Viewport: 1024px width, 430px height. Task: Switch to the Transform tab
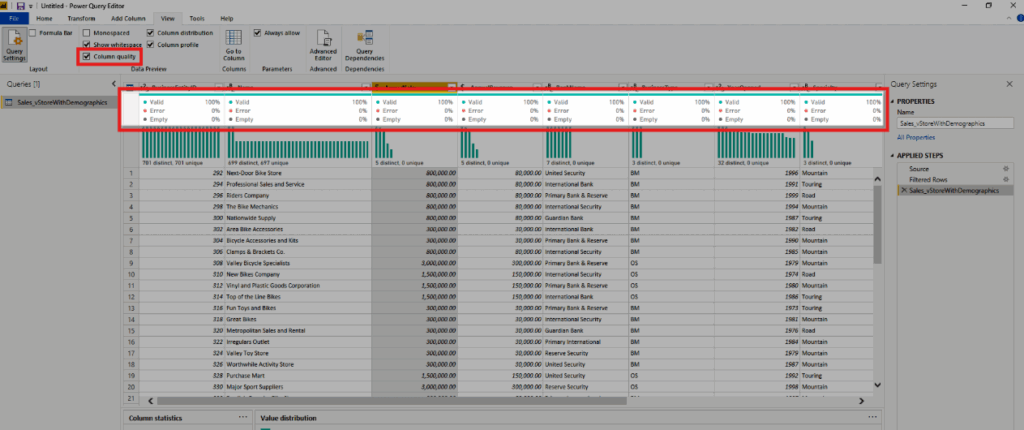click(81, 19)
